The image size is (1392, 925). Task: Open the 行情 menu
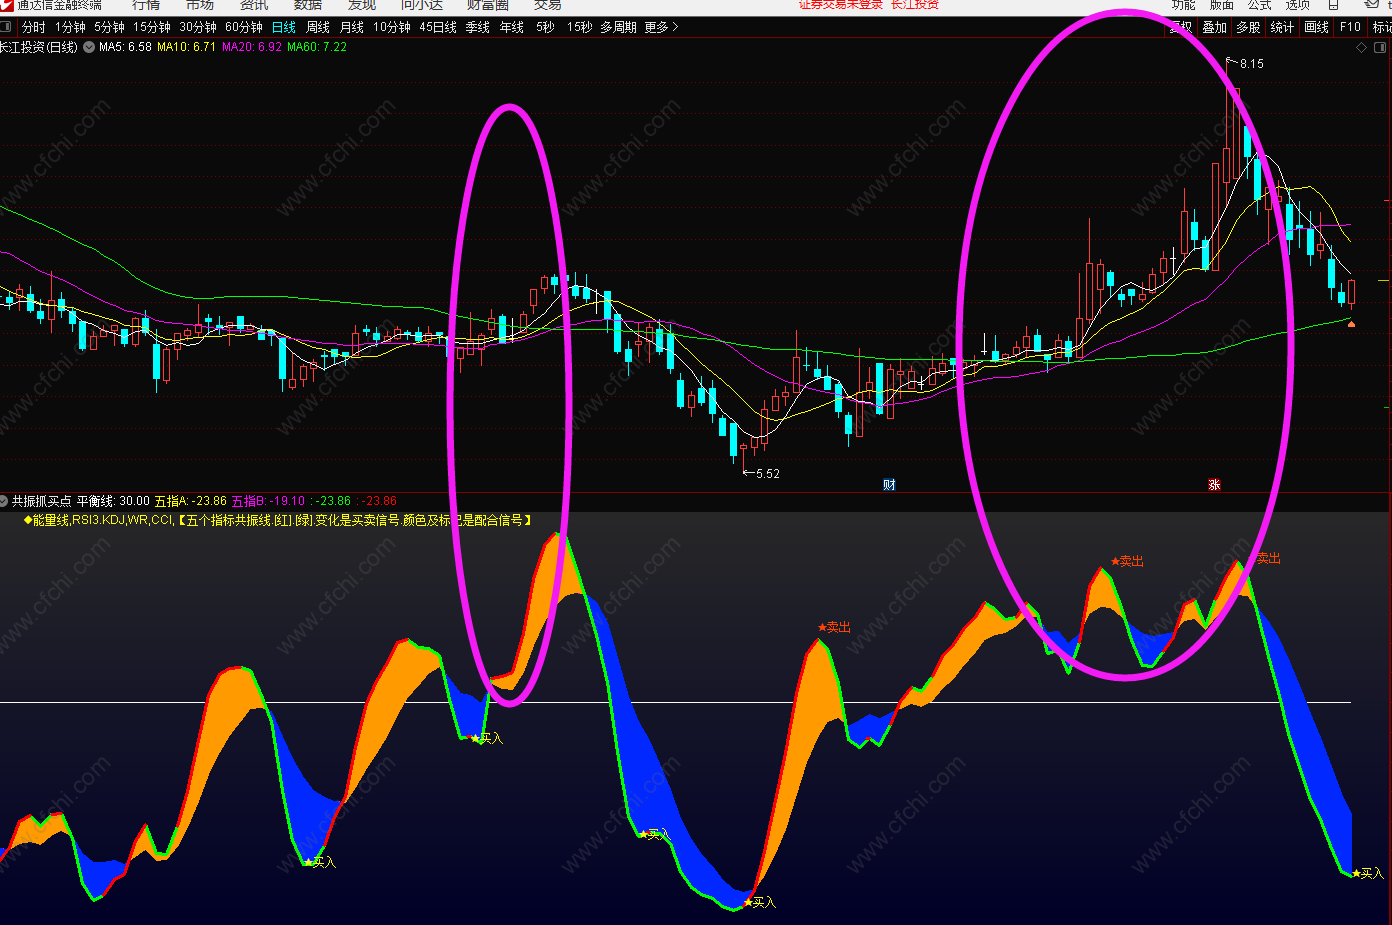(146, 5)
